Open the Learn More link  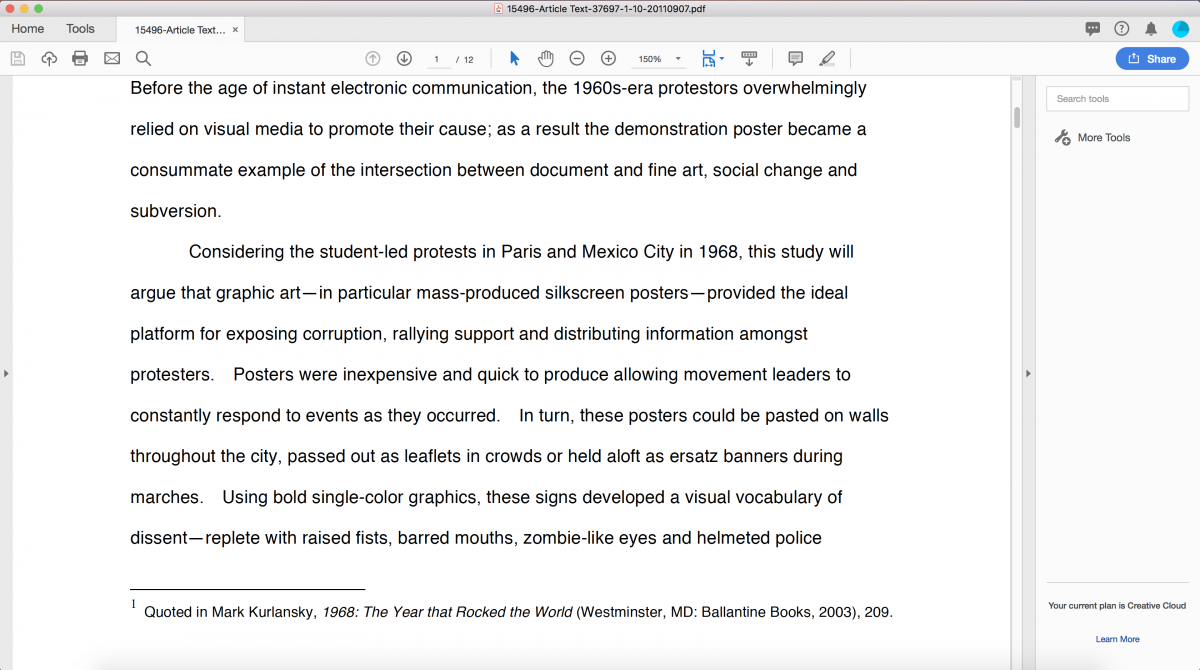1117,639
